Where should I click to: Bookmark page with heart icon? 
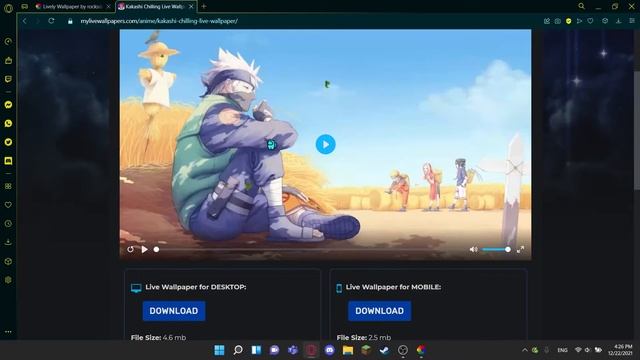click(x=590, y=21)
